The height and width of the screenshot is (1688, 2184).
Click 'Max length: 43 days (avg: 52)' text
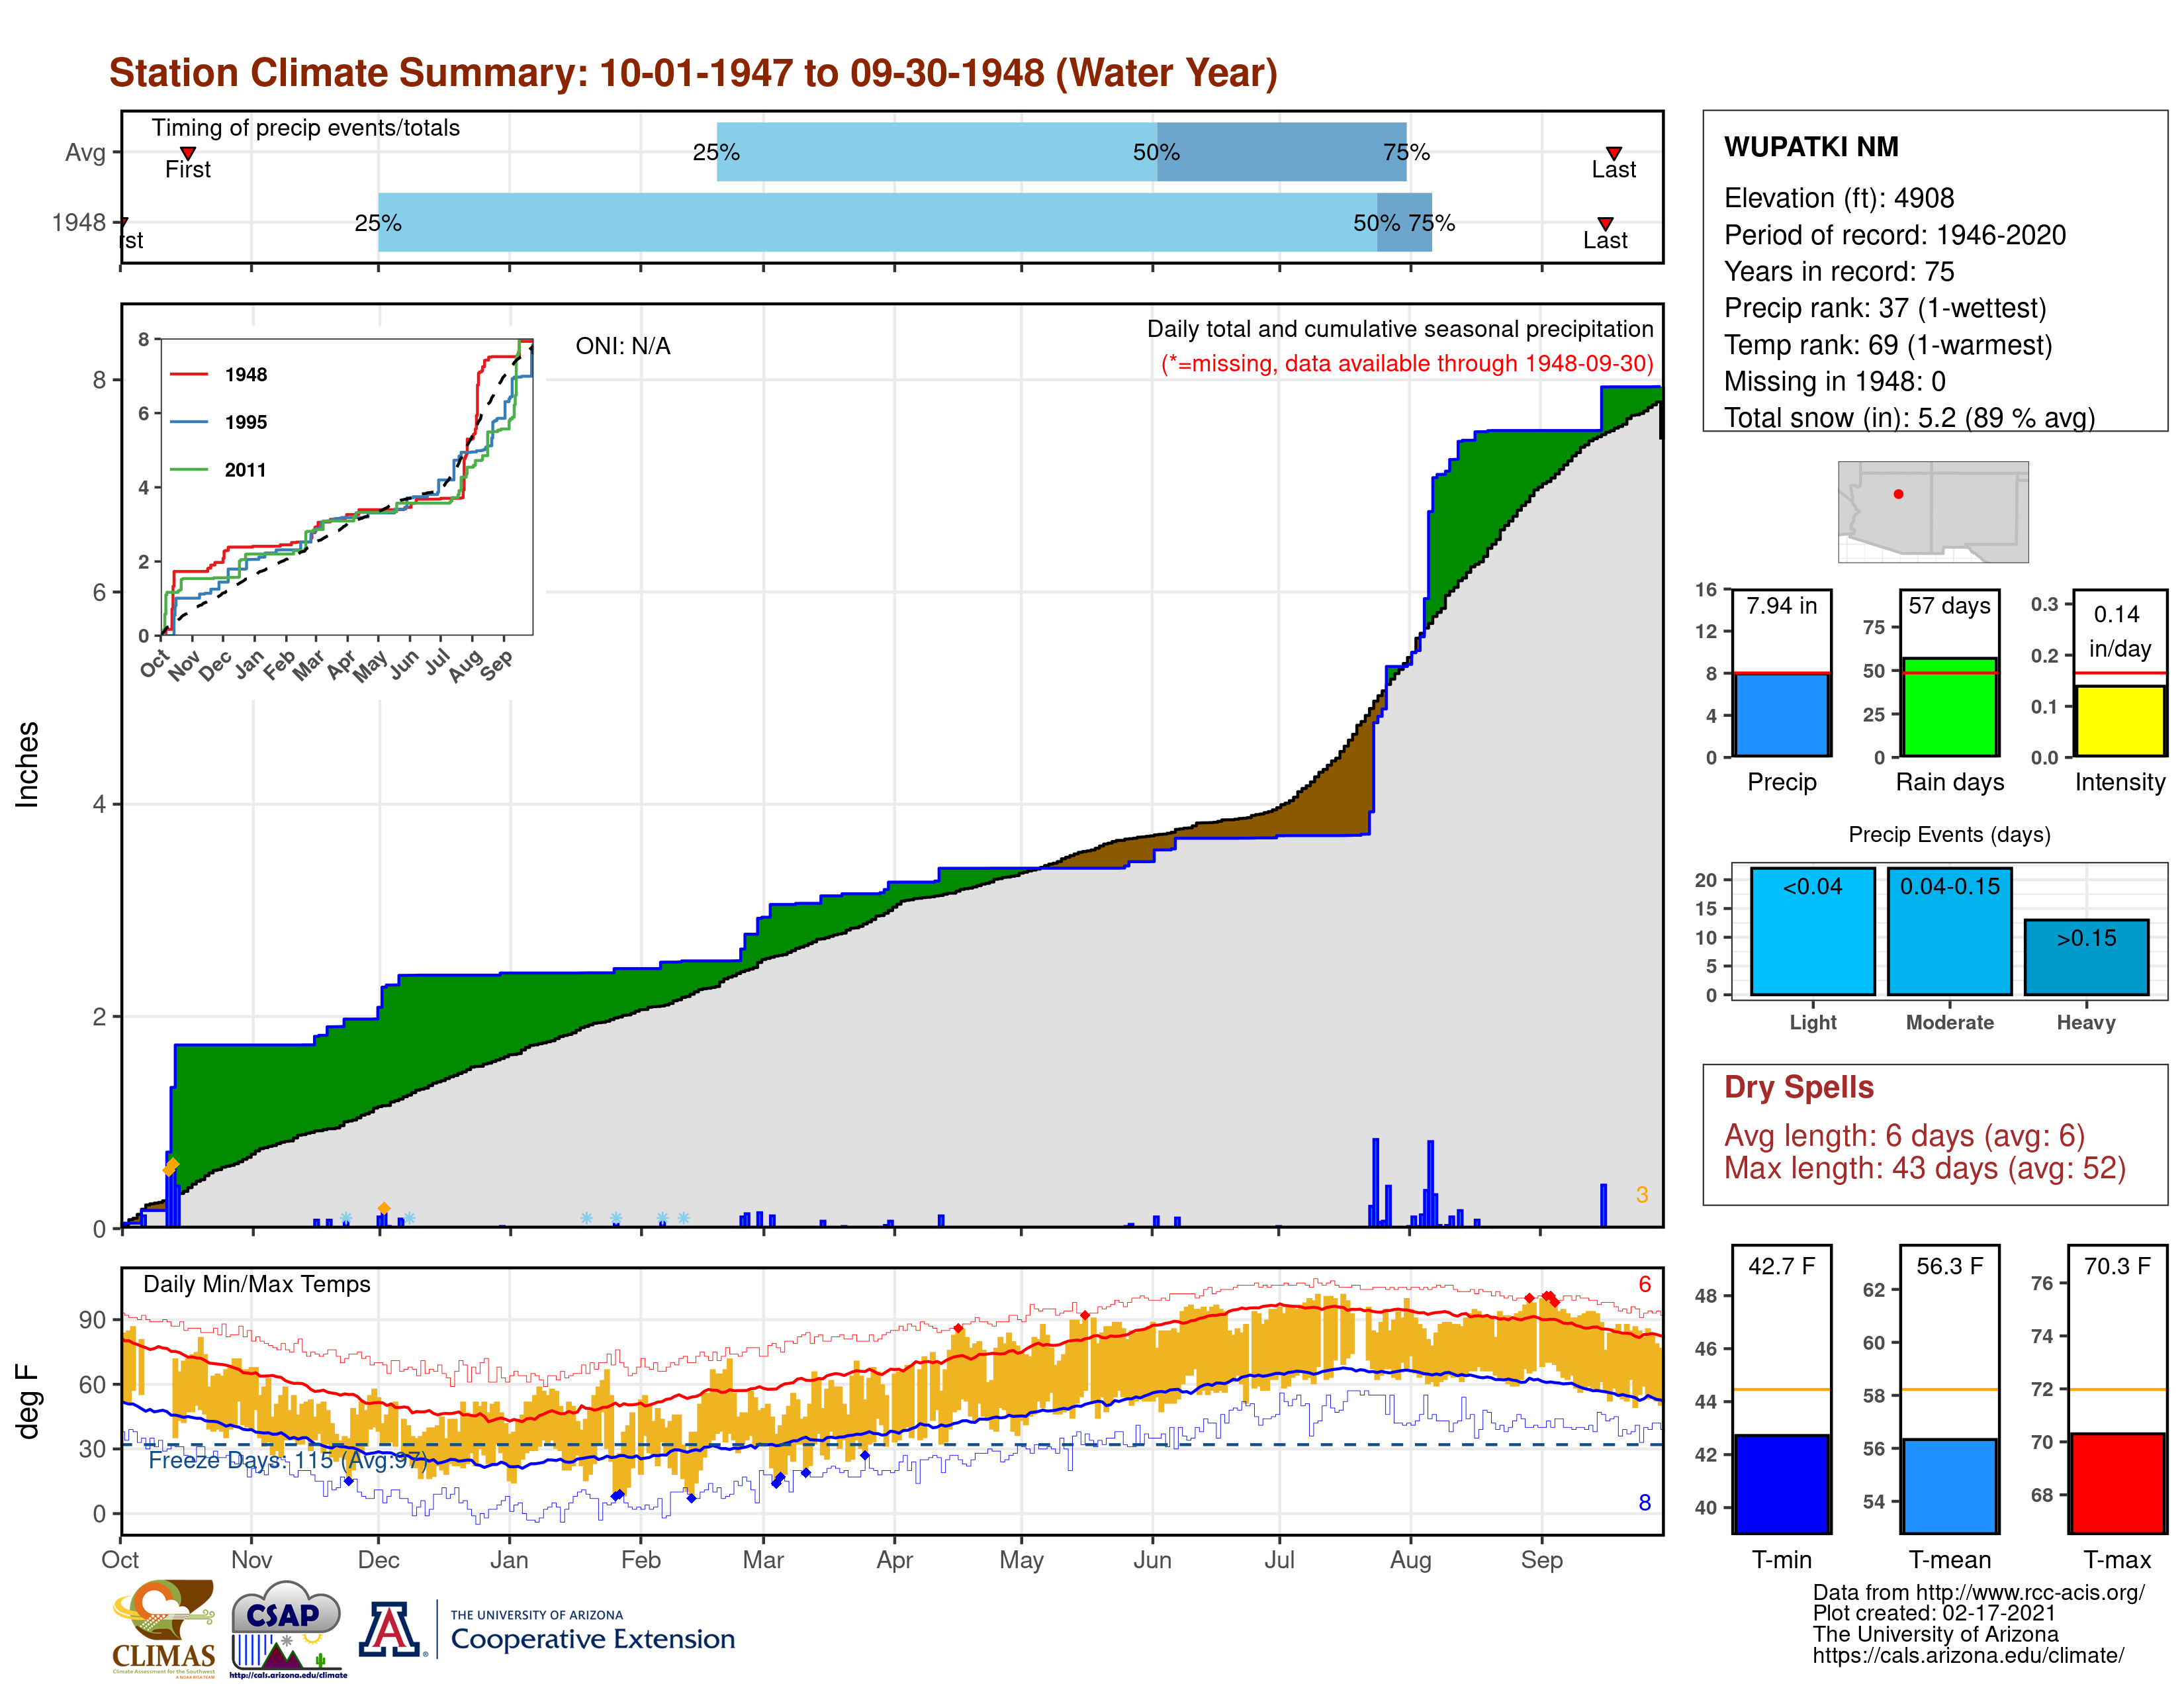(1925, 1168)
